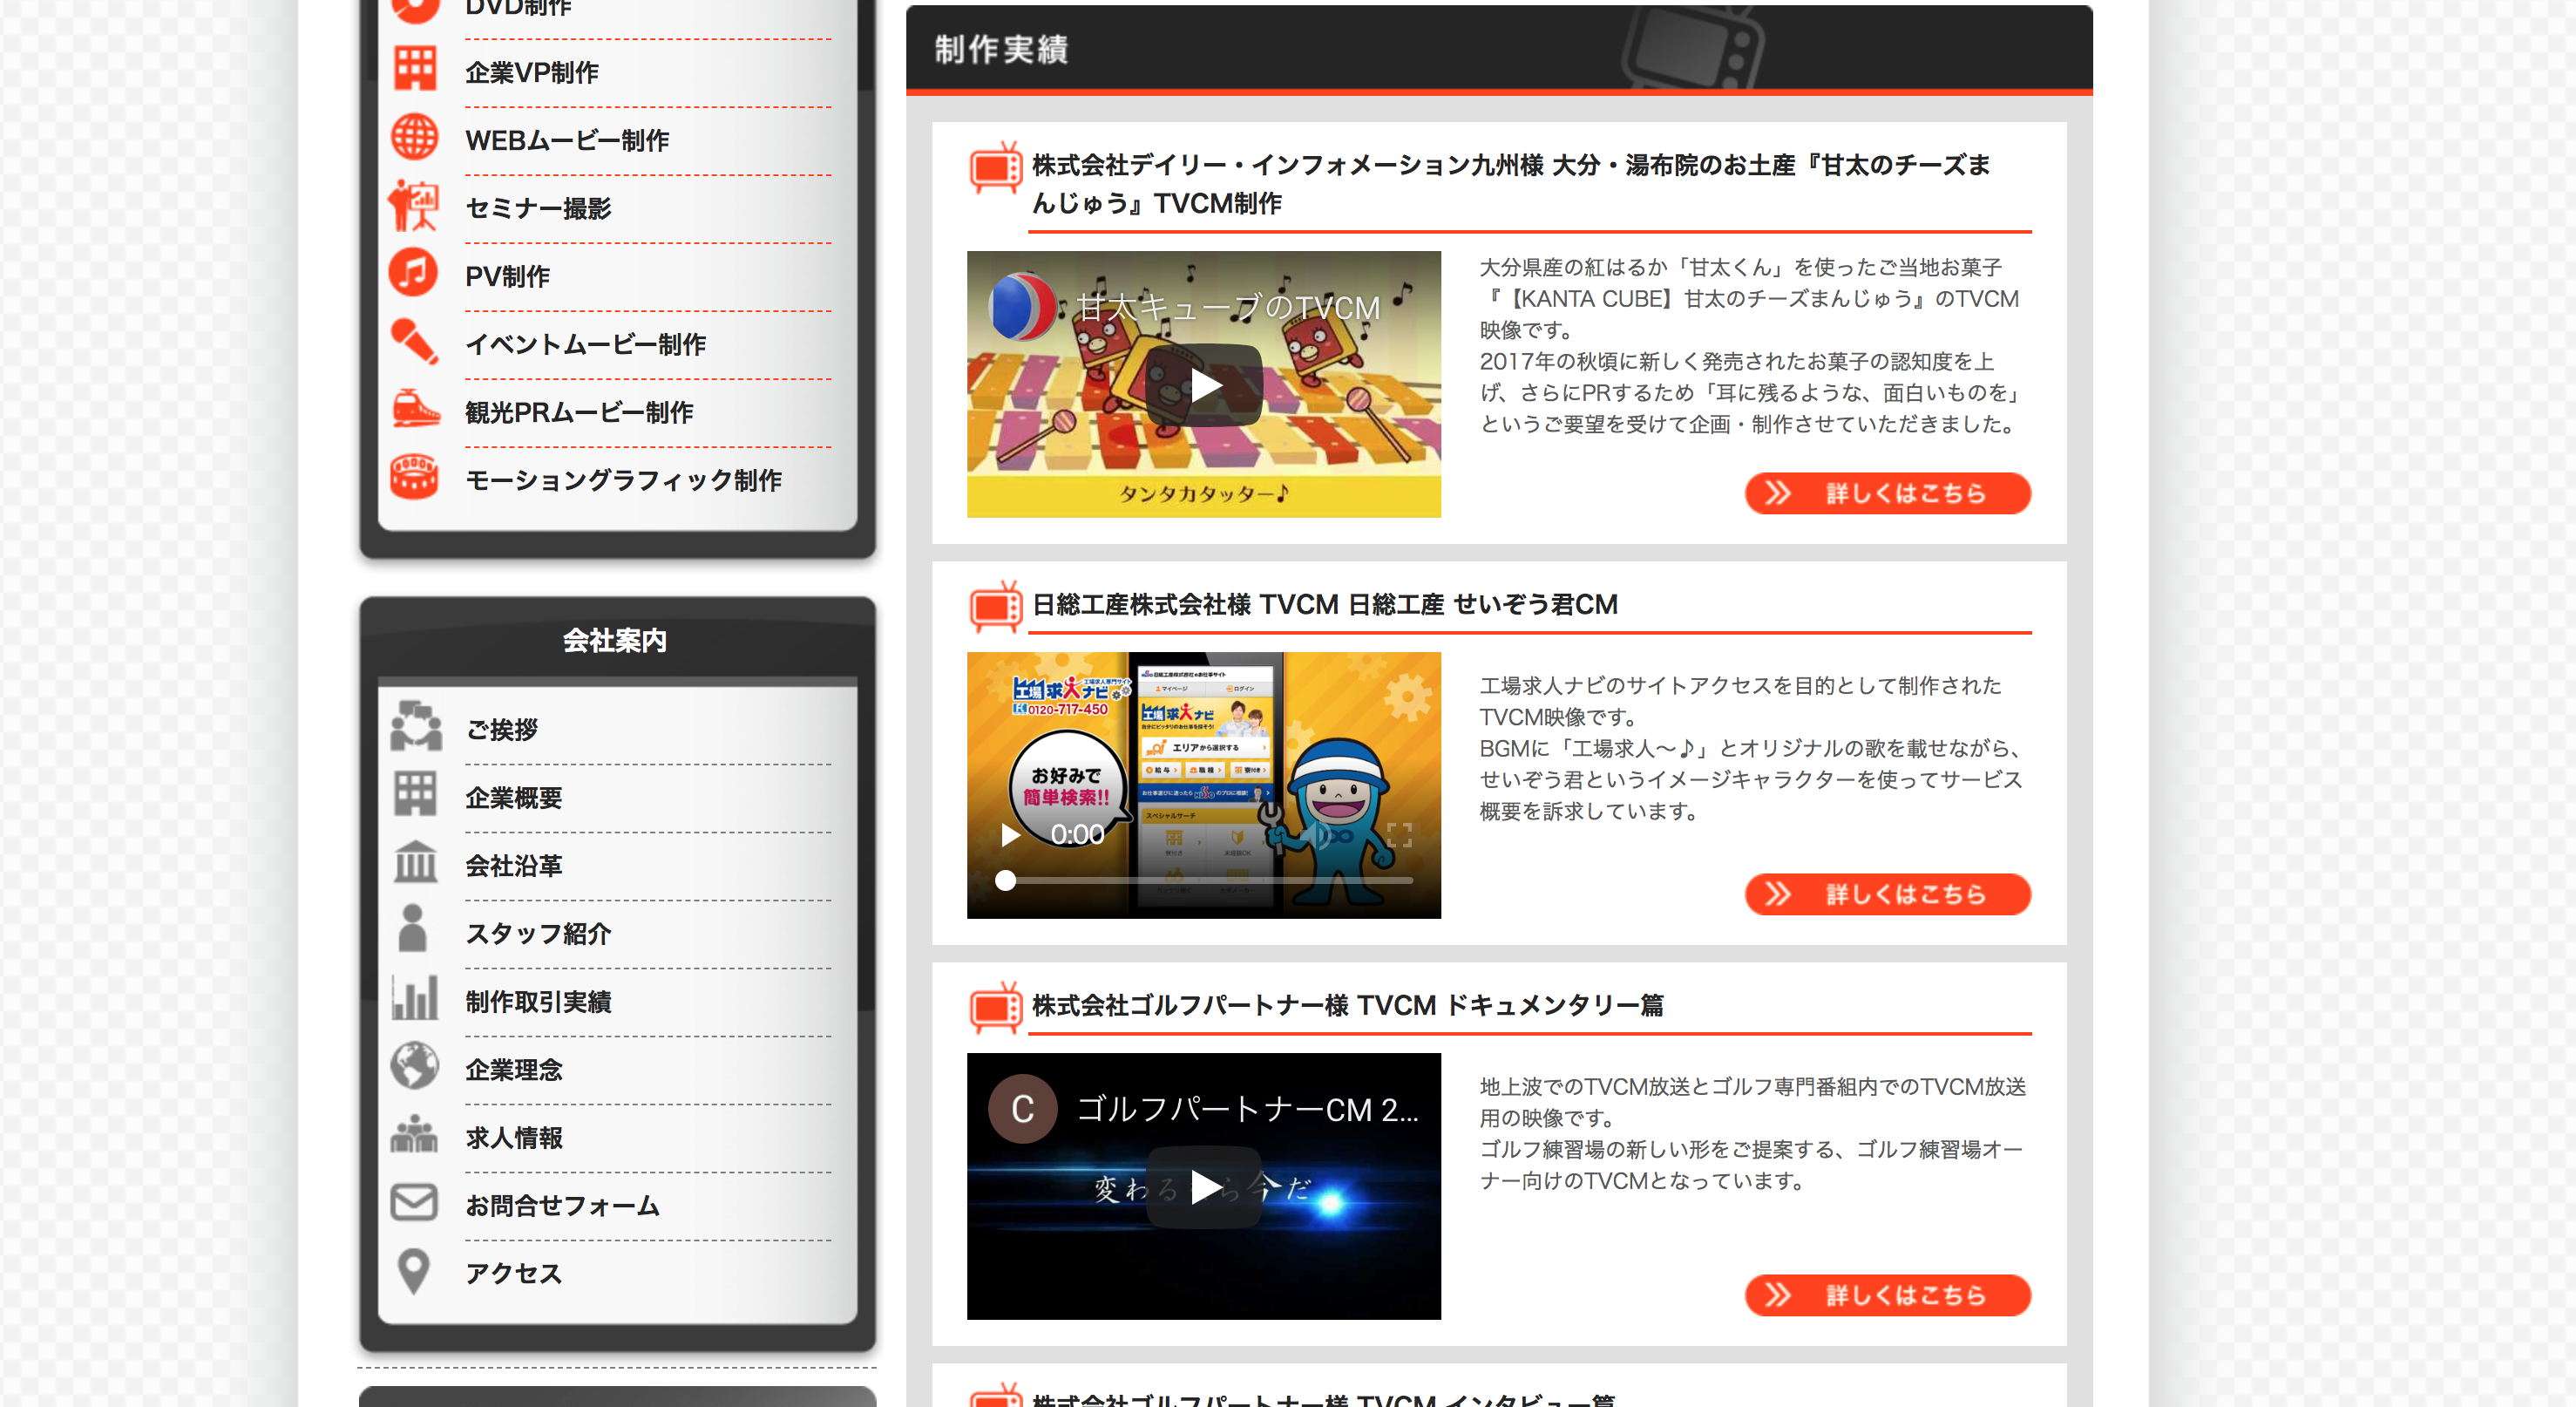2576x1407 pixels.
Task: Click the train icon beside 観光PRムービー制作
Action: (414, 410)
